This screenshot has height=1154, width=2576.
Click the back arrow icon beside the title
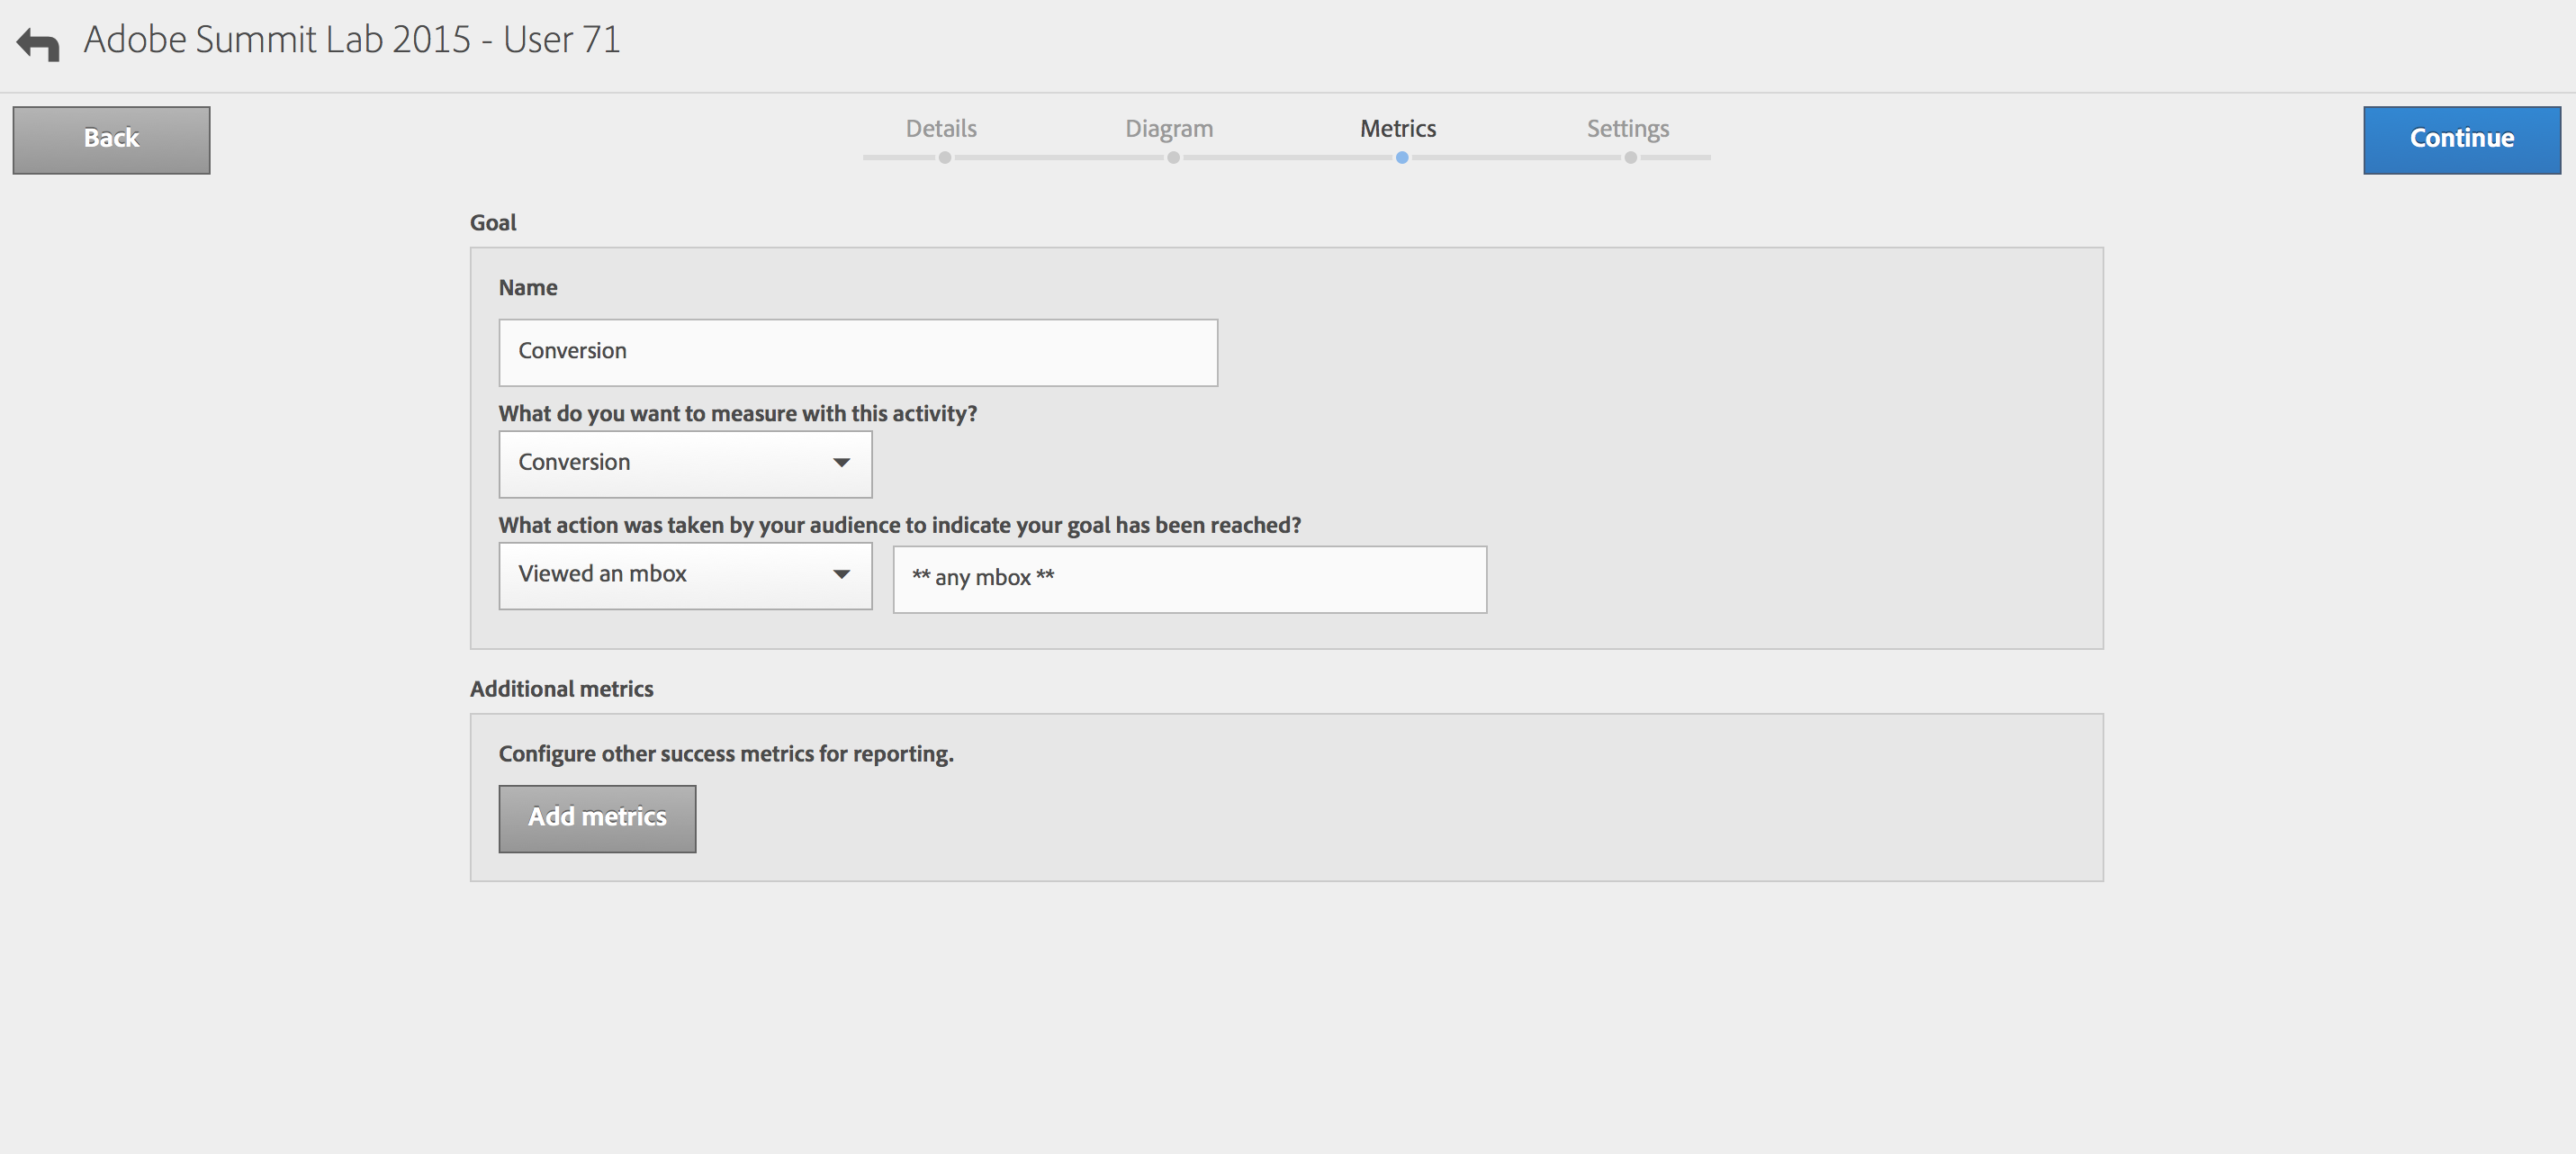point(38,44)
